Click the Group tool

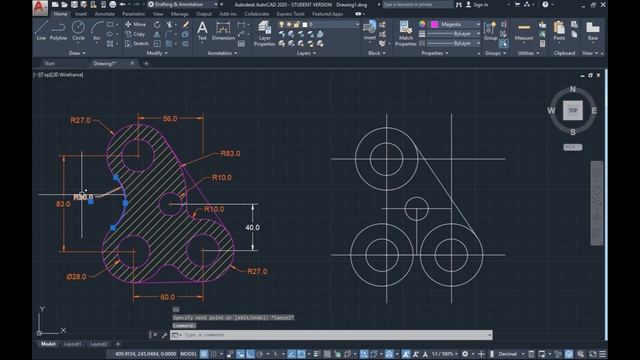tap(490, 31)
